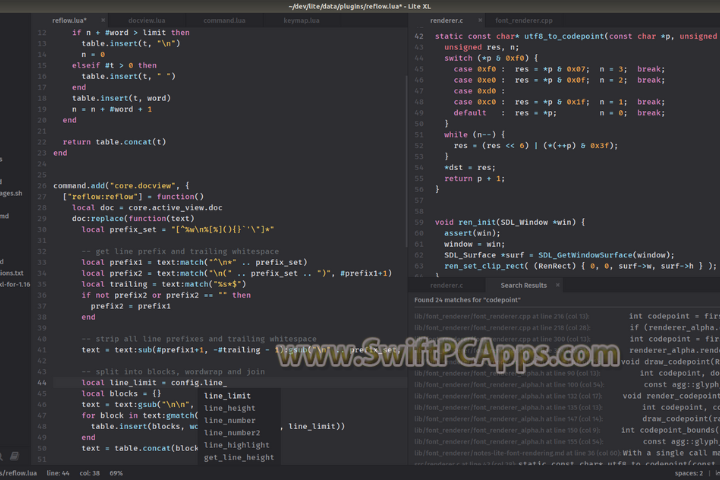Click the reflow.lua file path in the status bar
Image resolution: width=720 pixels, height=480 pixels.
point(18,473)
